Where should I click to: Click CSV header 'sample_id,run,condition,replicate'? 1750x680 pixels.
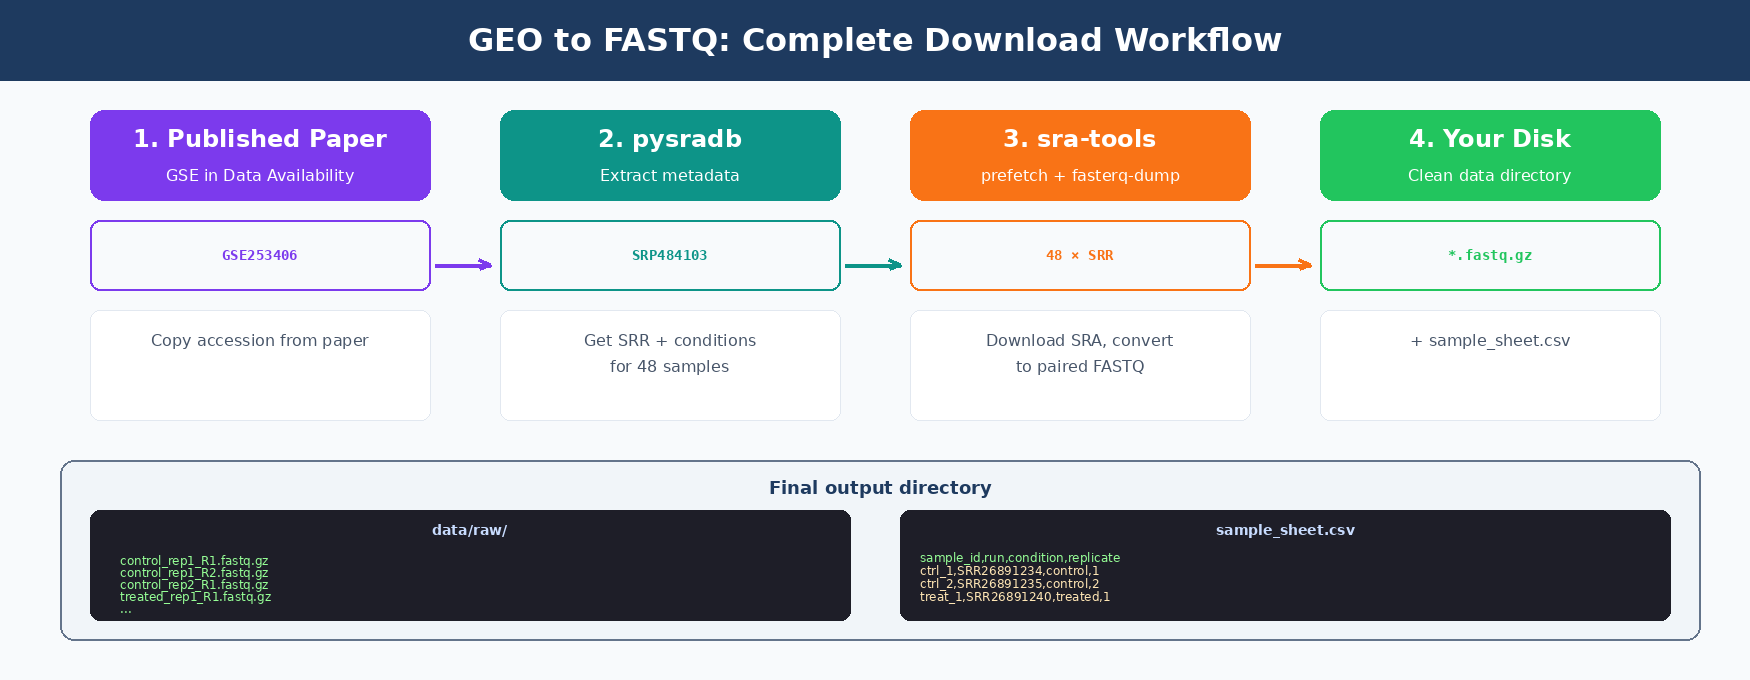click(x=1020, y=558)
